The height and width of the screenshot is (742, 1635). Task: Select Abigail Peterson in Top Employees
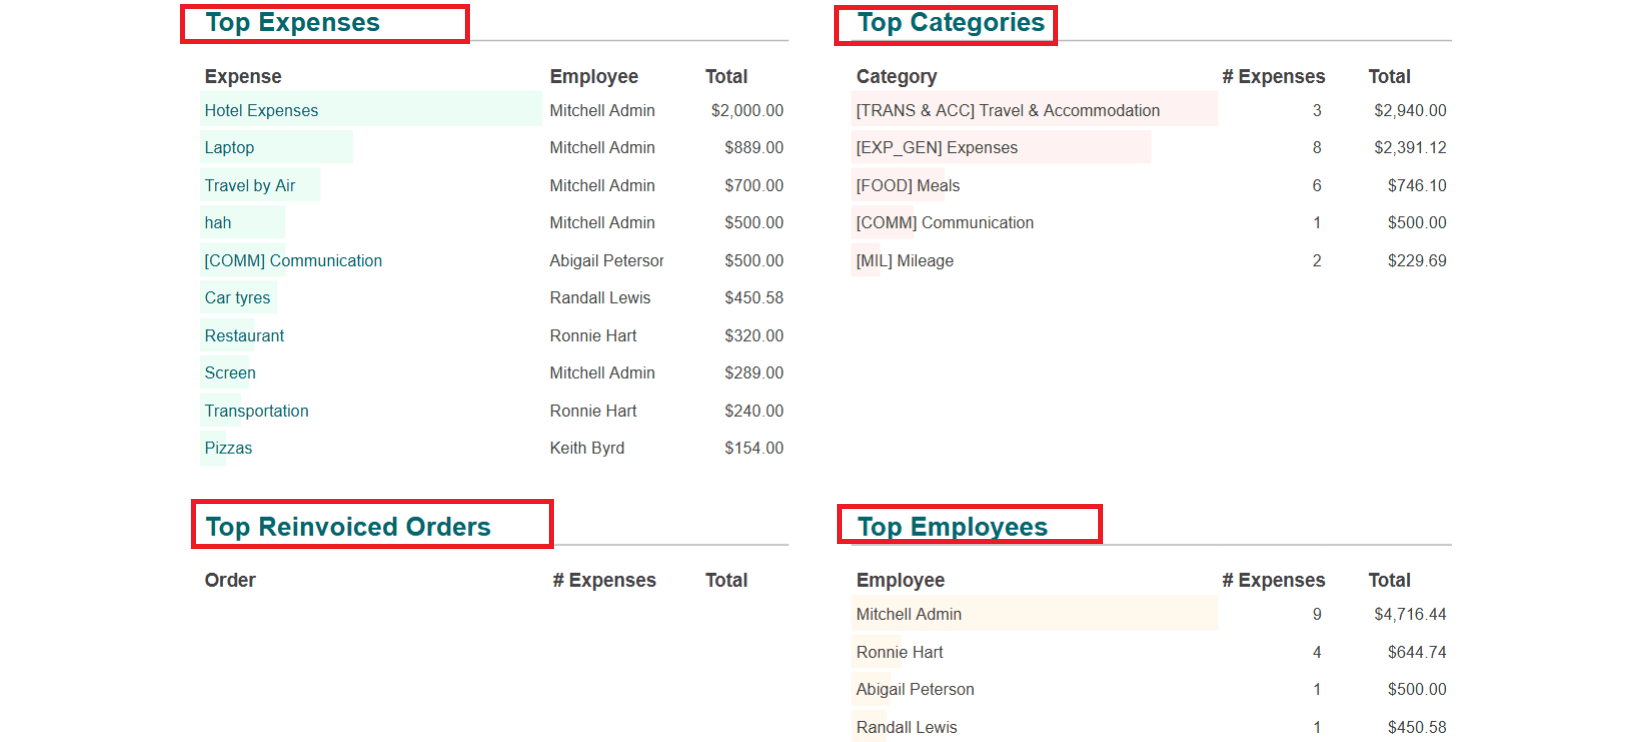pos(915,689)
